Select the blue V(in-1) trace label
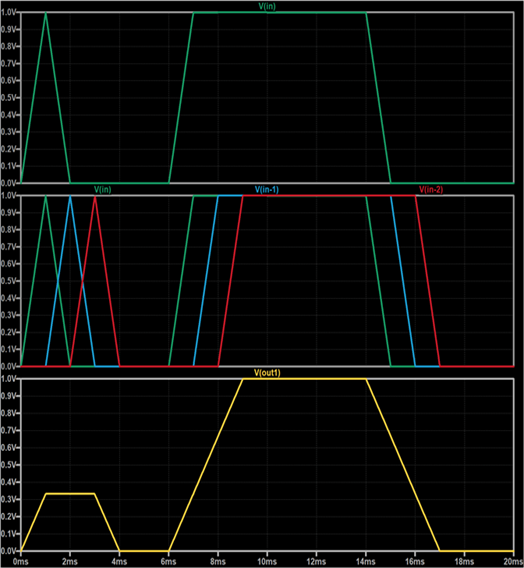 pos(267,189)
